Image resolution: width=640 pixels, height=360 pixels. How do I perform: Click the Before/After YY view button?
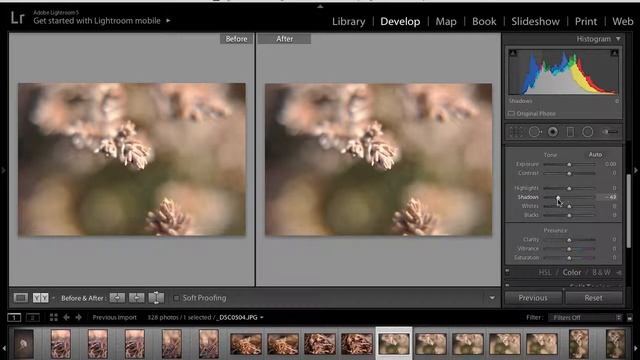tap(40, 298)
